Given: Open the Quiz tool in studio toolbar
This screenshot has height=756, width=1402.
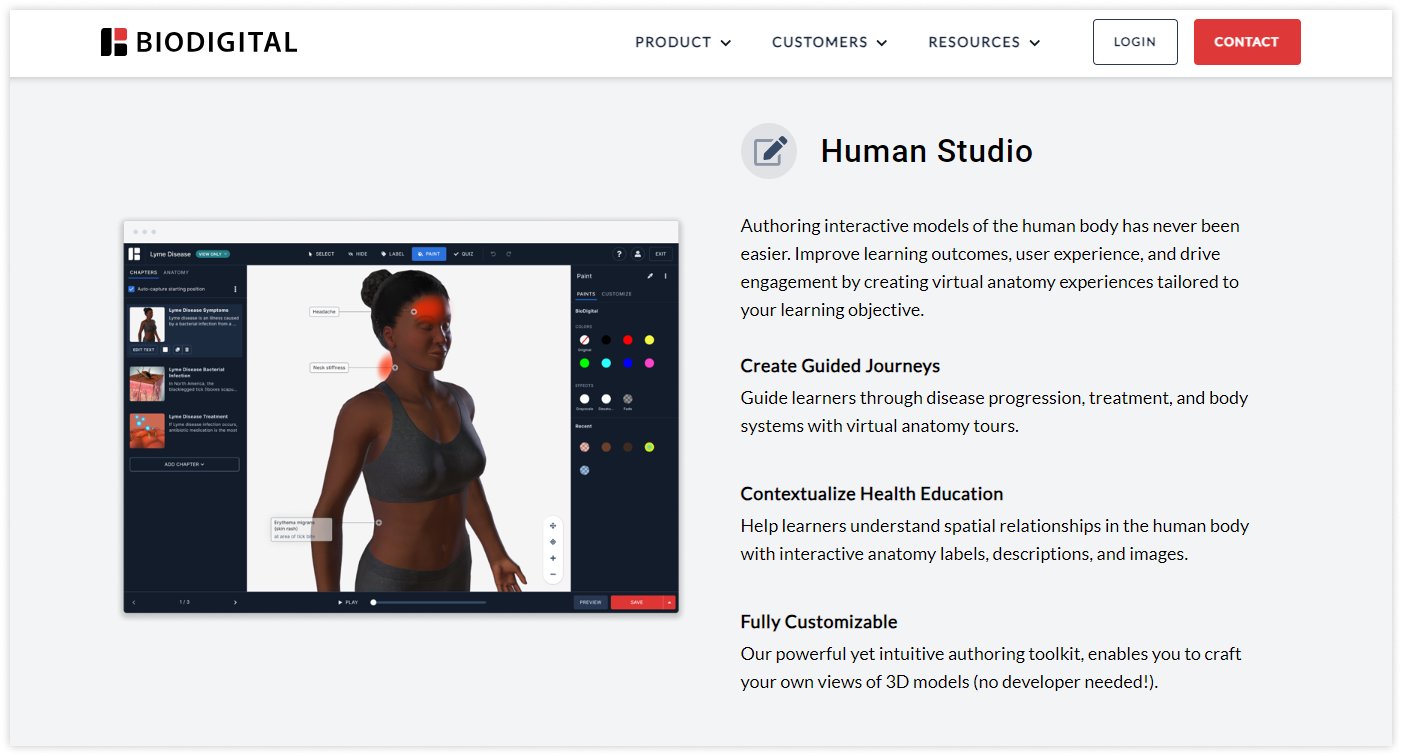Looking at the screenshot, I should pyautogui.click(x=463, y=254).
